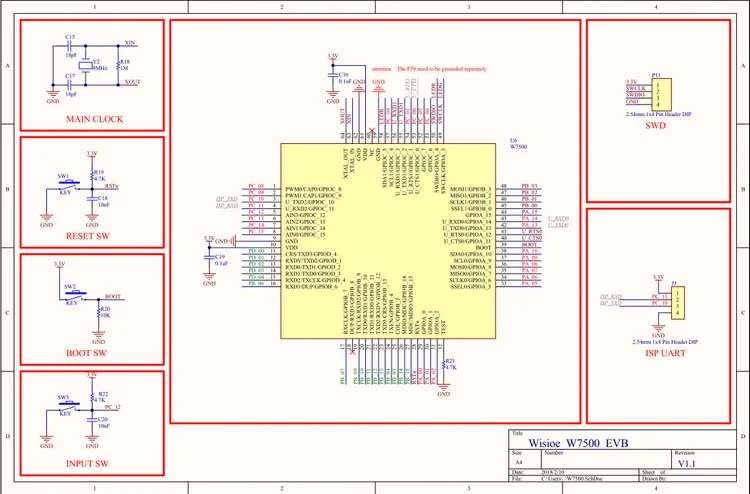Select resistor R21 on the TEST pin
750x494 pixels.
tap(443, 364)
